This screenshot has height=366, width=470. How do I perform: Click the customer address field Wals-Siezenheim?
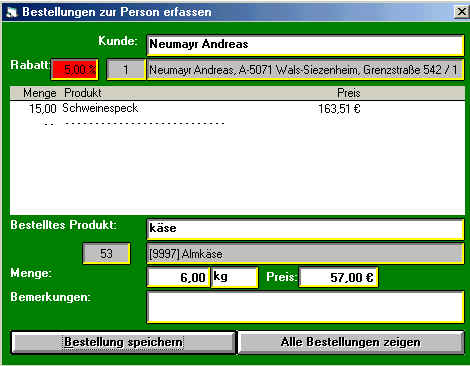pyautogui.click(x=305, y=70)
